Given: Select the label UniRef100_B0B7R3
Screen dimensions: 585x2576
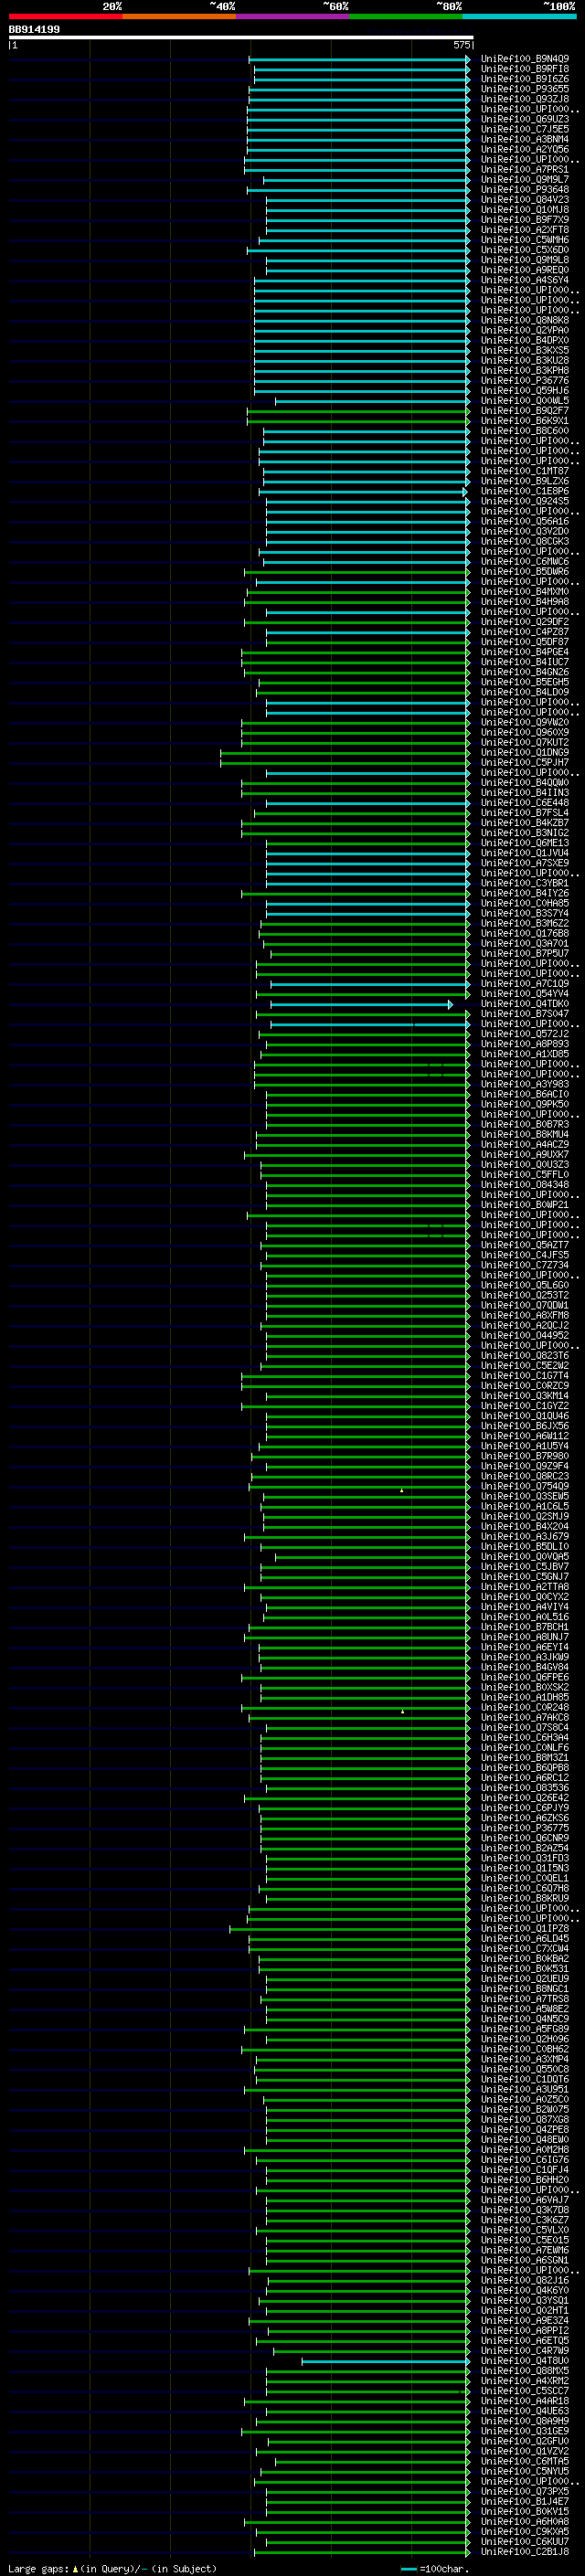Looking at the screenshot, I should click(524, 1124).
